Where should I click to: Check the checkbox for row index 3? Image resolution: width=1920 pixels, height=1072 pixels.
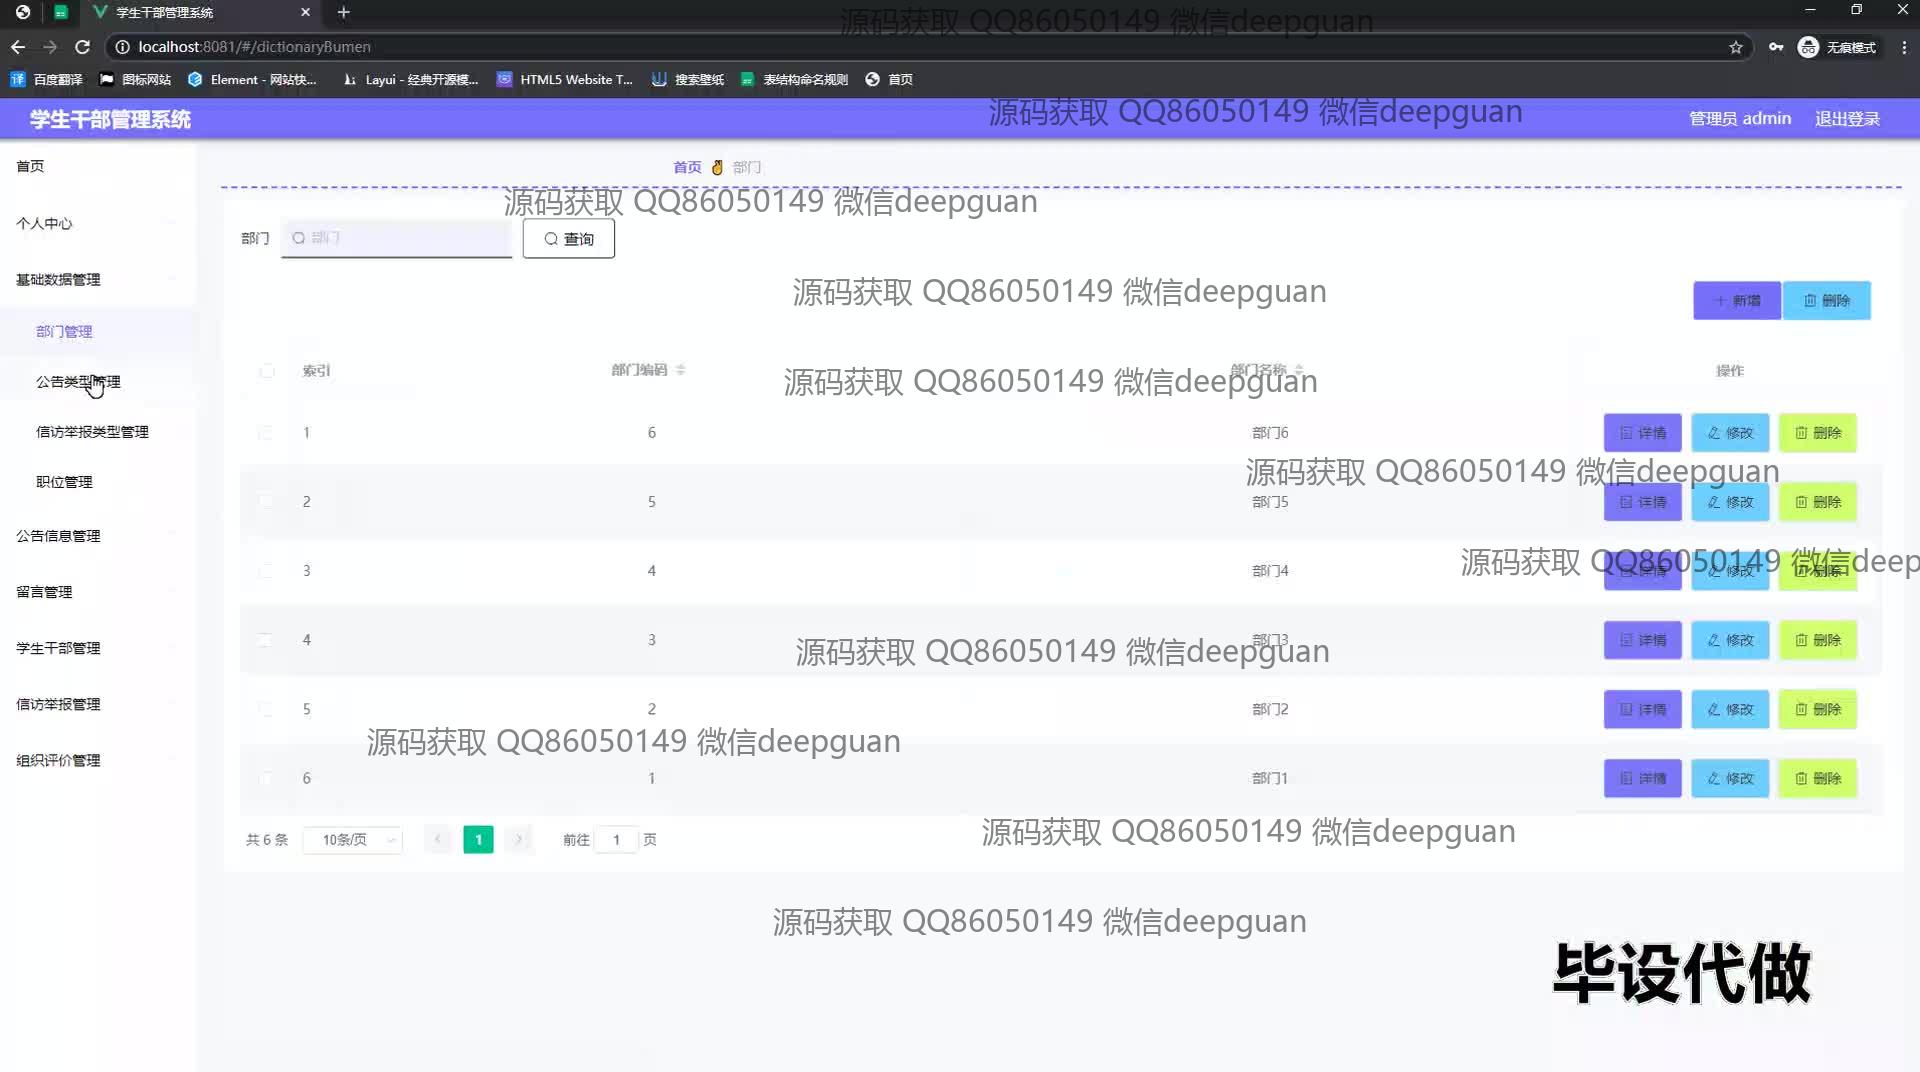pos(265,571)
